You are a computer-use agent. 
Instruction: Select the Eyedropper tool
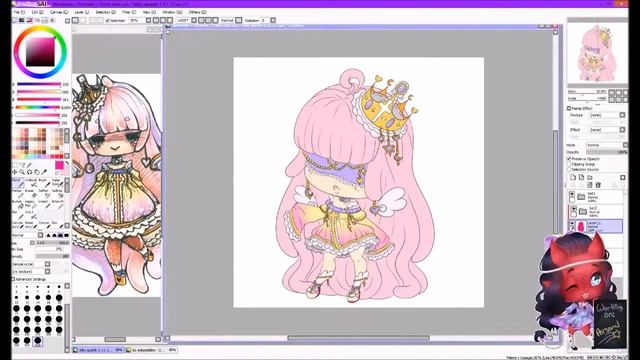[x=44, y=172]
